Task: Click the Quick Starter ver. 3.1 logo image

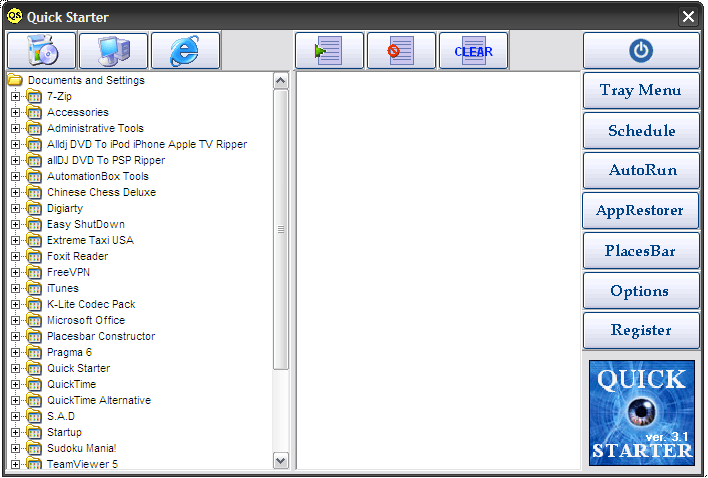Action: coord(642,413)
